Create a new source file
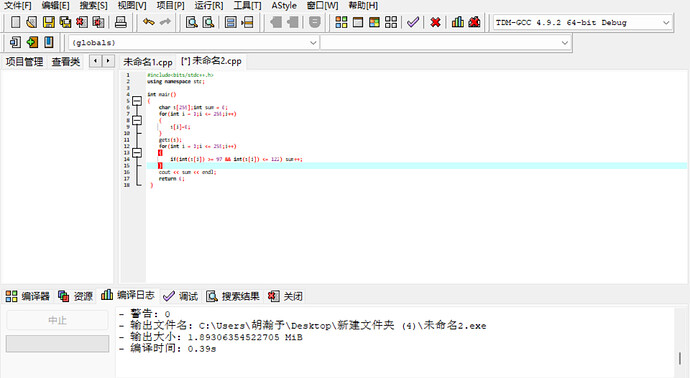Screen dimensions: 690x378 pos(15,22)
